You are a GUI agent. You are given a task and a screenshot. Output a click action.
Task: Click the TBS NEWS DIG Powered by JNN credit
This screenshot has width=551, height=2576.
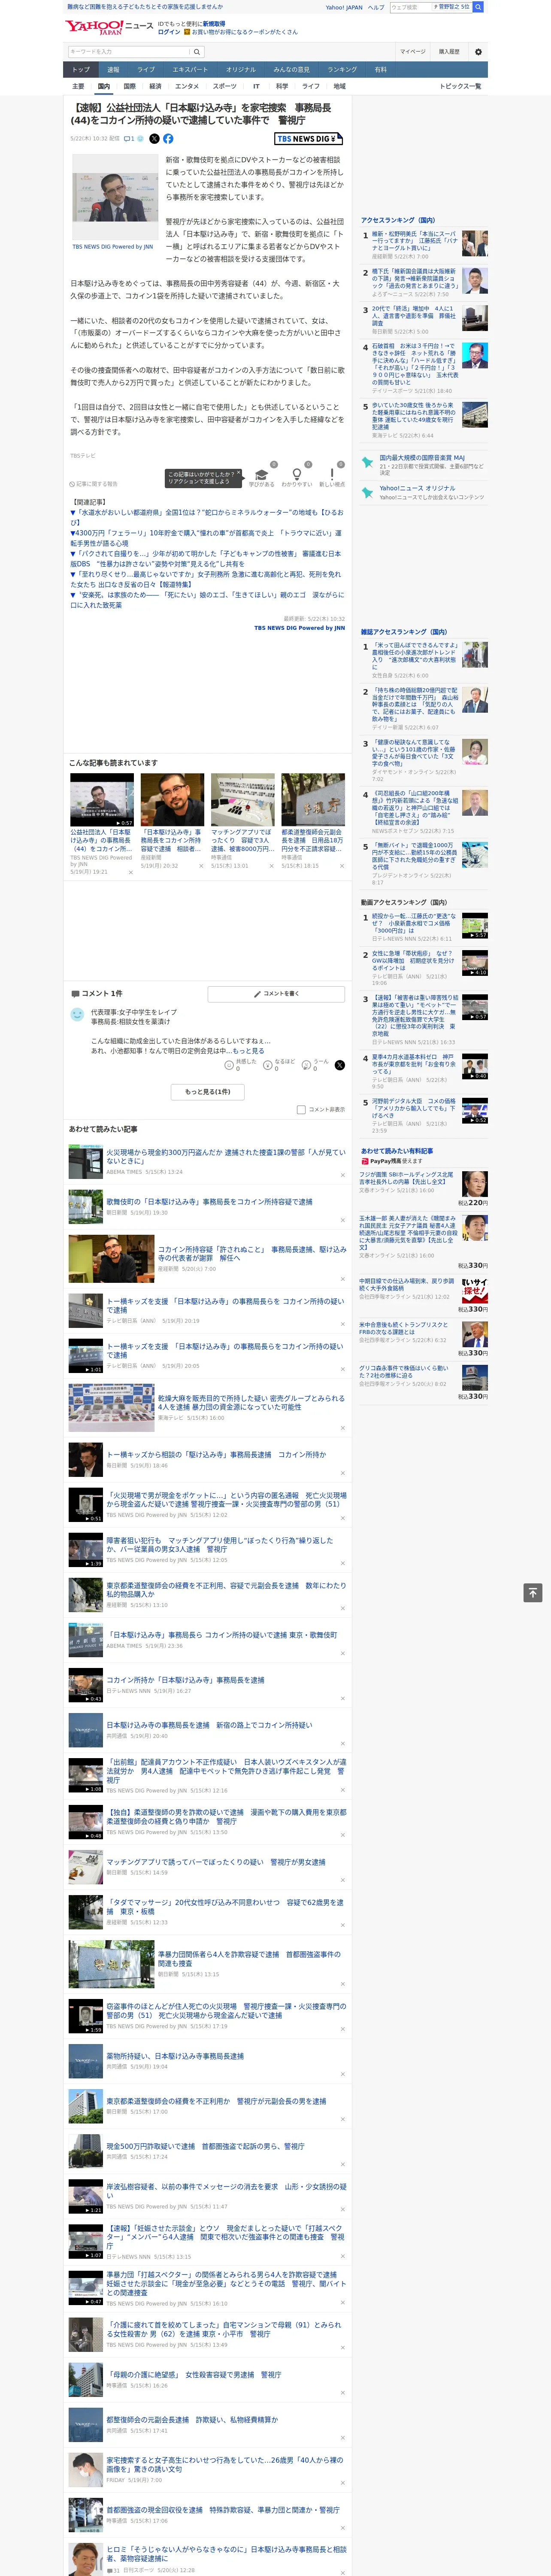299,628
